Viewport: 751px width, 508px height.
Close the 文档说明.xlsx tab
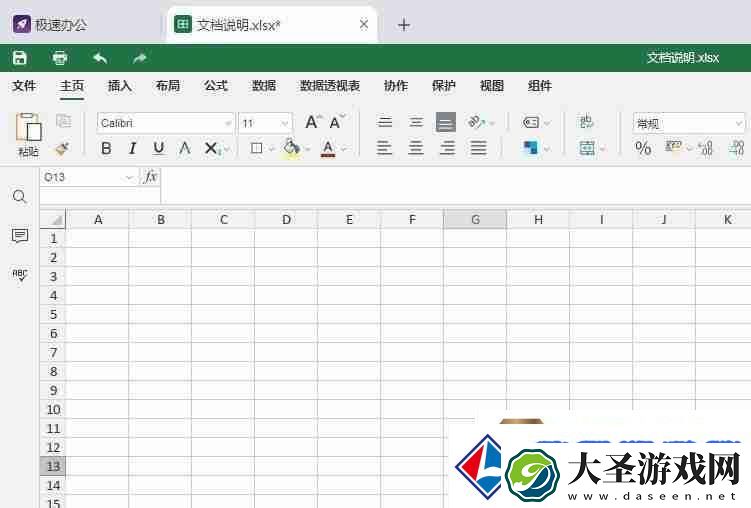coord(364,24)
